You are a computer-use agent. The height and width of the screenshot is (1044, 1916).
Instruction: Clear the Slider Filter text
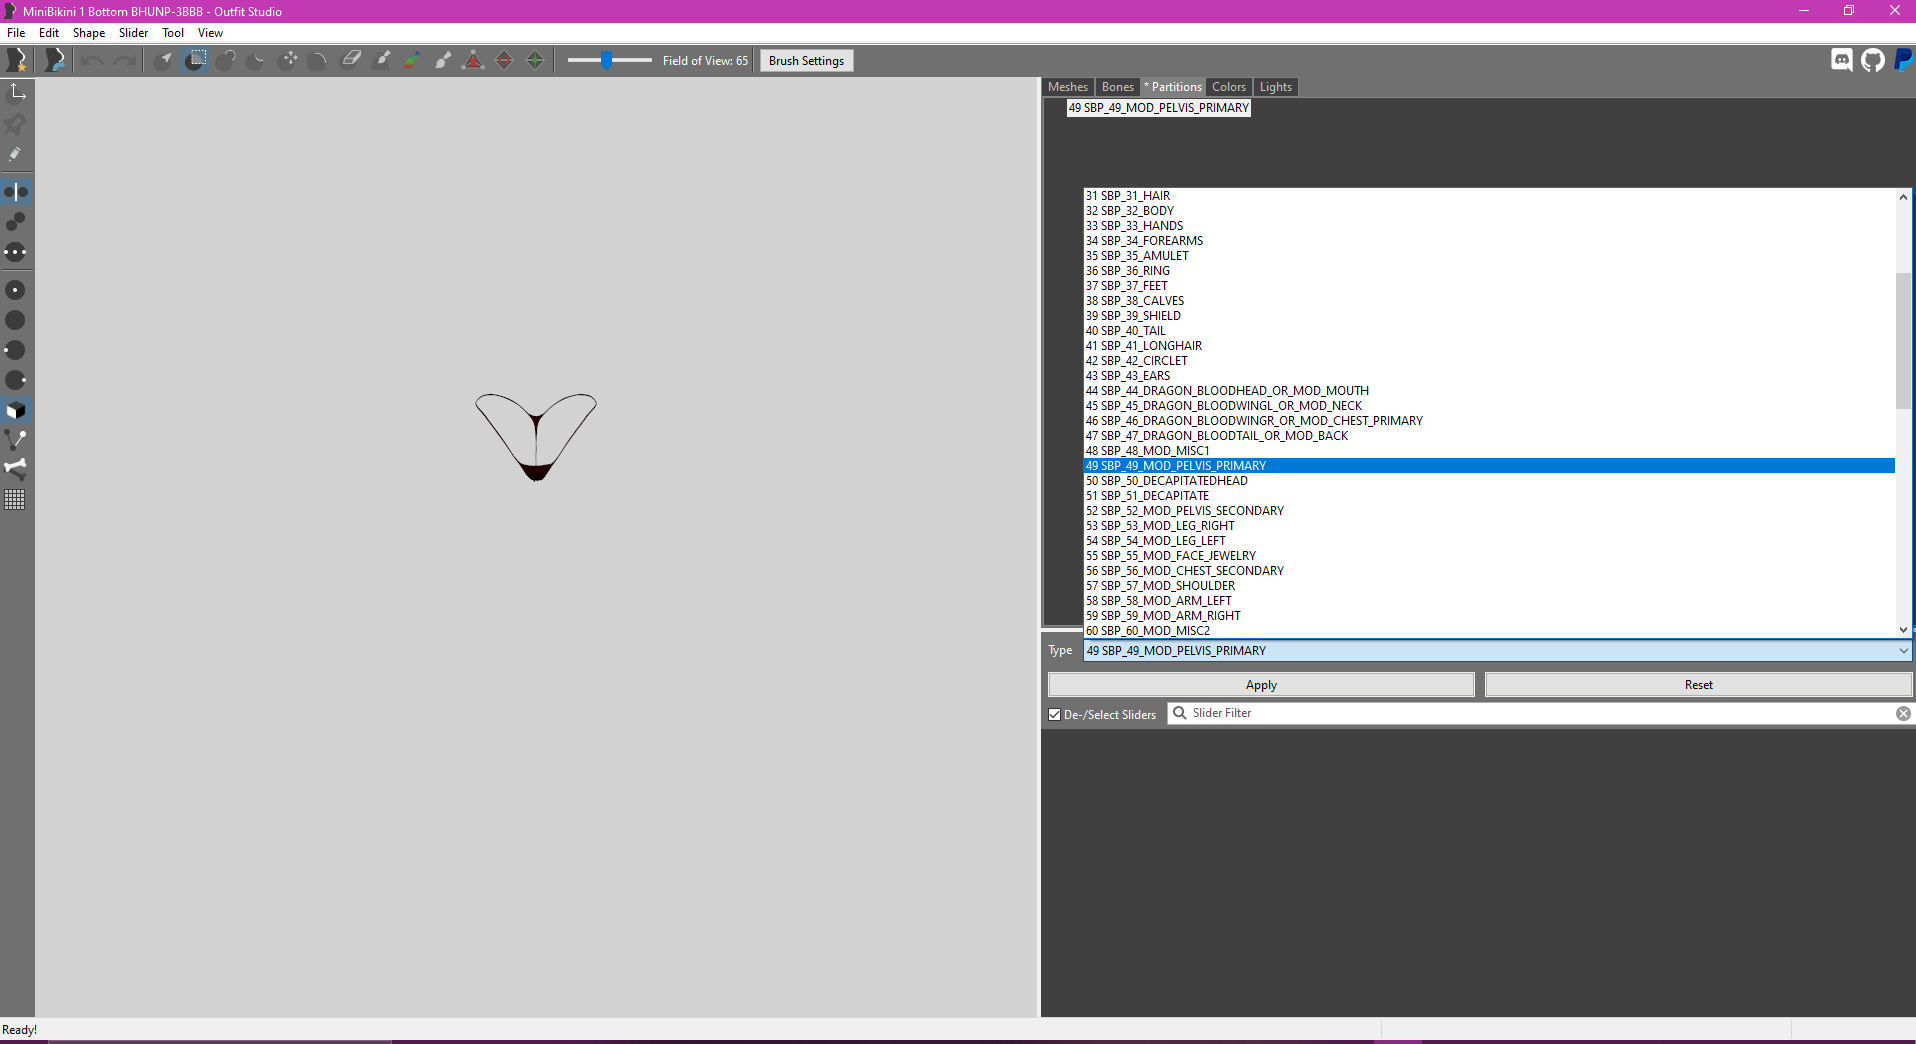[x=1903, y=713]
